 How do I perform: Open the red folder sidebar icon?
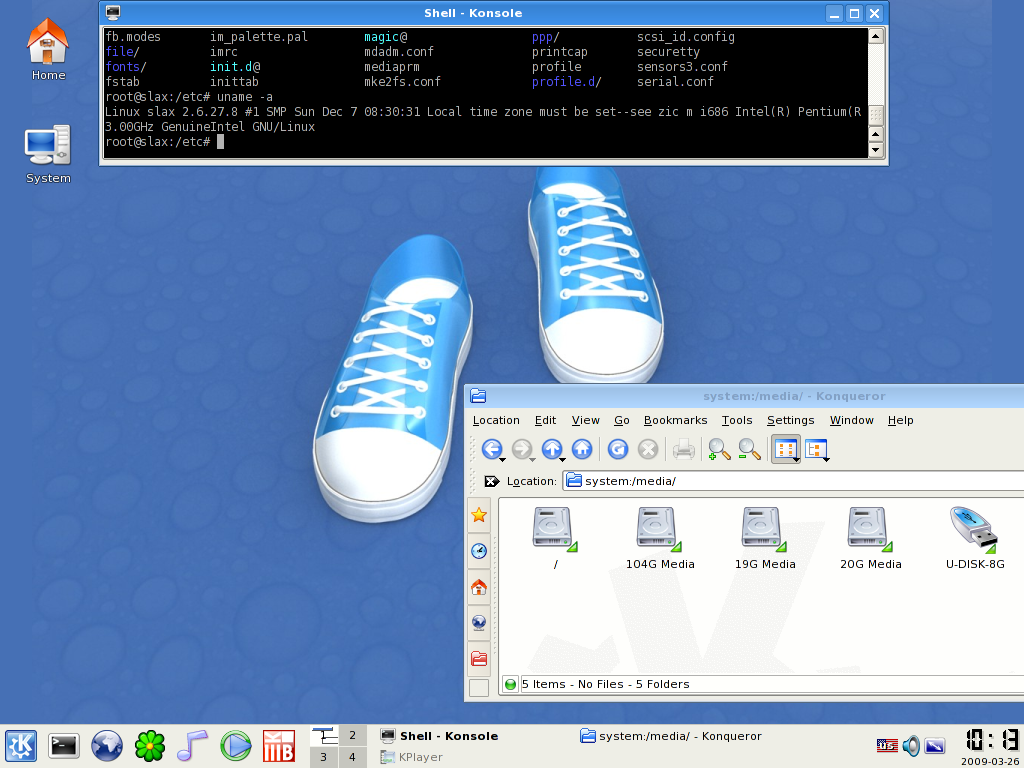[479, 658]
